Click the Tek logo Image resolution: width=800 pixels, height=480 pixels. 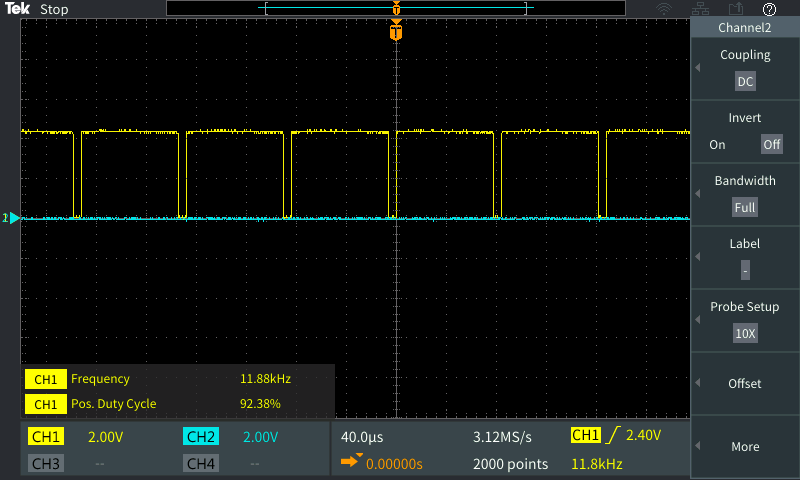point(17,9)
